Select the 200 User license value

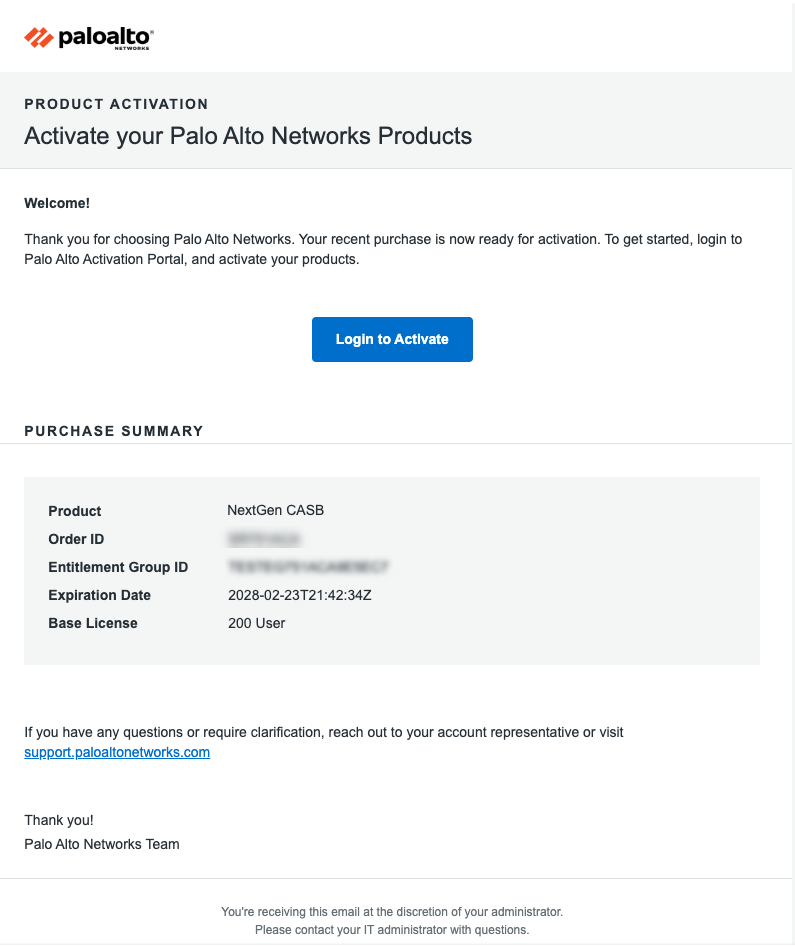pos(257,623)
